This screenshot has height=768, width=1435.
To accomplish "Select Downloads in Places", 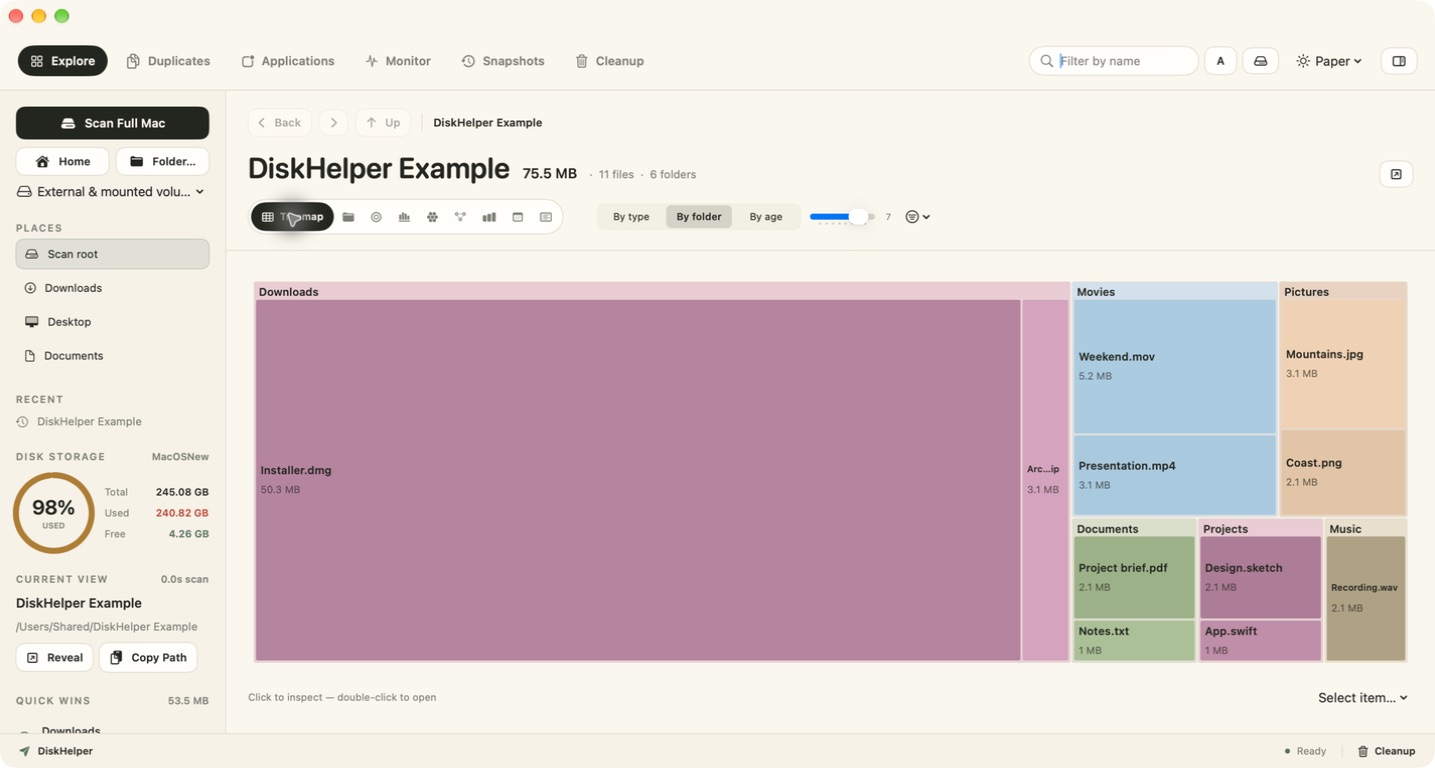I will 113,288.
